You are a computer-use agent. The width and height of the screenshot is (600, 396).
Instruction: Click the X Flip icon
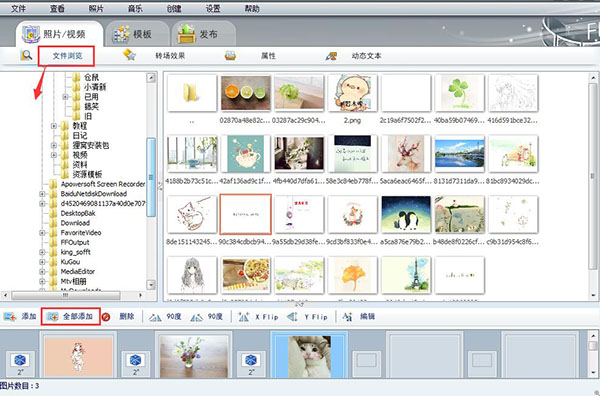[243, 316]
